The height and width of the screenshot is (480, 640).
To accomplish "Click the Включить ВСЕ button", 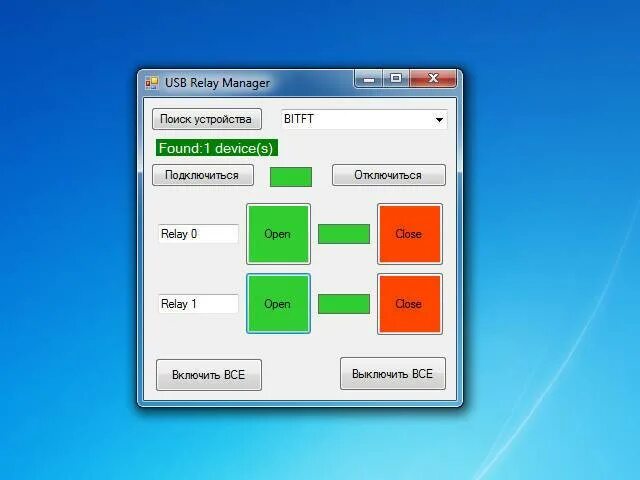I will [x=209, y=375].
